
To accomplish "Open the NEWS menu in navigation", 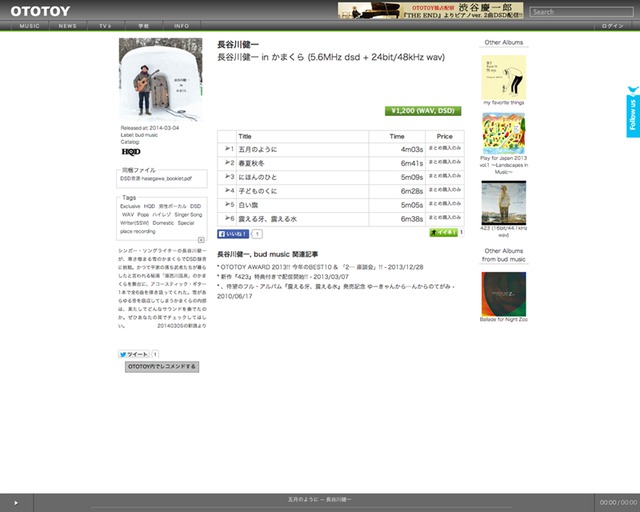I will coord(67,25).
